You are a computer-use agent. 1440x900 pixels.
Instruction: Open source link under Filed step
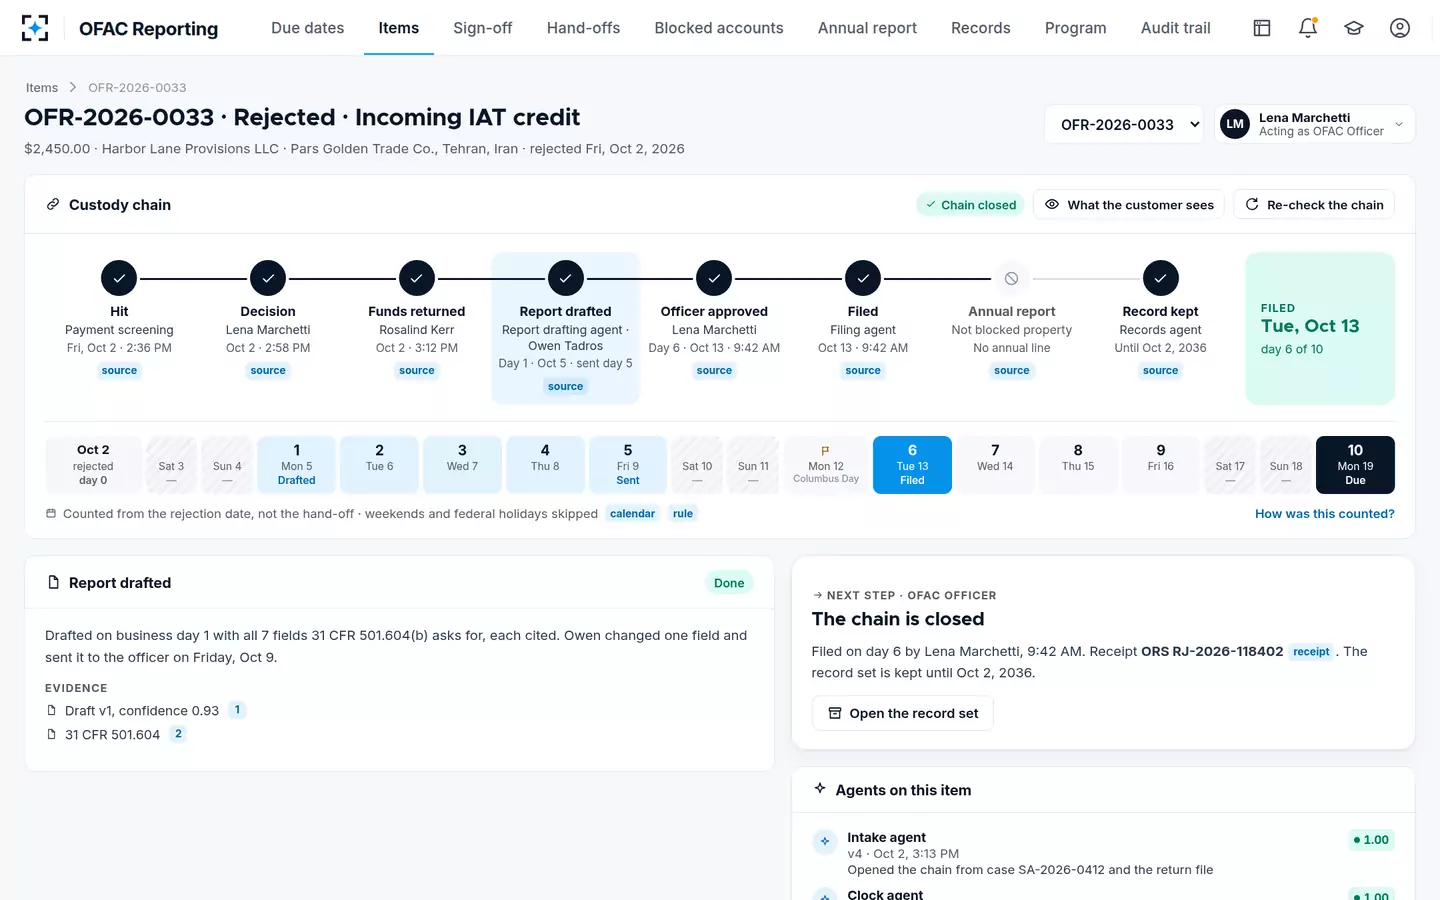click(x=863, y=371)
